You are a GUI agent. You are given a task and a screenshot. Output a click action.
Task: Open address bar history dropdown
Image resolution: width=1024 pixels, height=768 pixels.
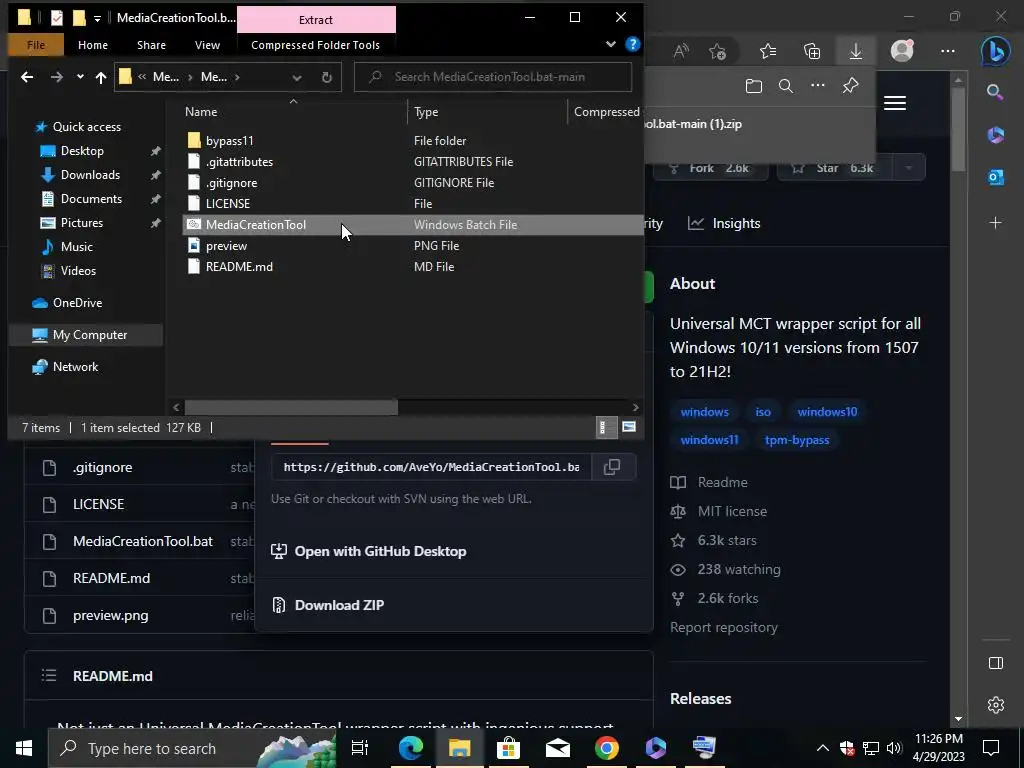pos(296,77)
